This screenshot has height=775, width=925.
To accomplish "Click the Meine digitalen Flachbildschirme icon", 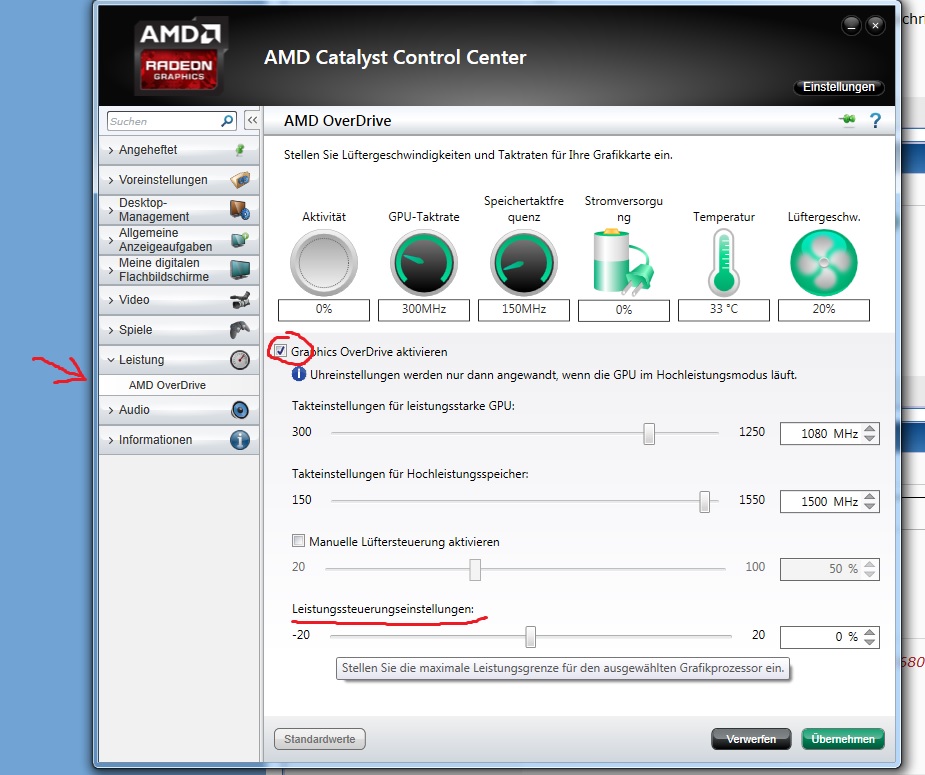I will tap(240, 270).
